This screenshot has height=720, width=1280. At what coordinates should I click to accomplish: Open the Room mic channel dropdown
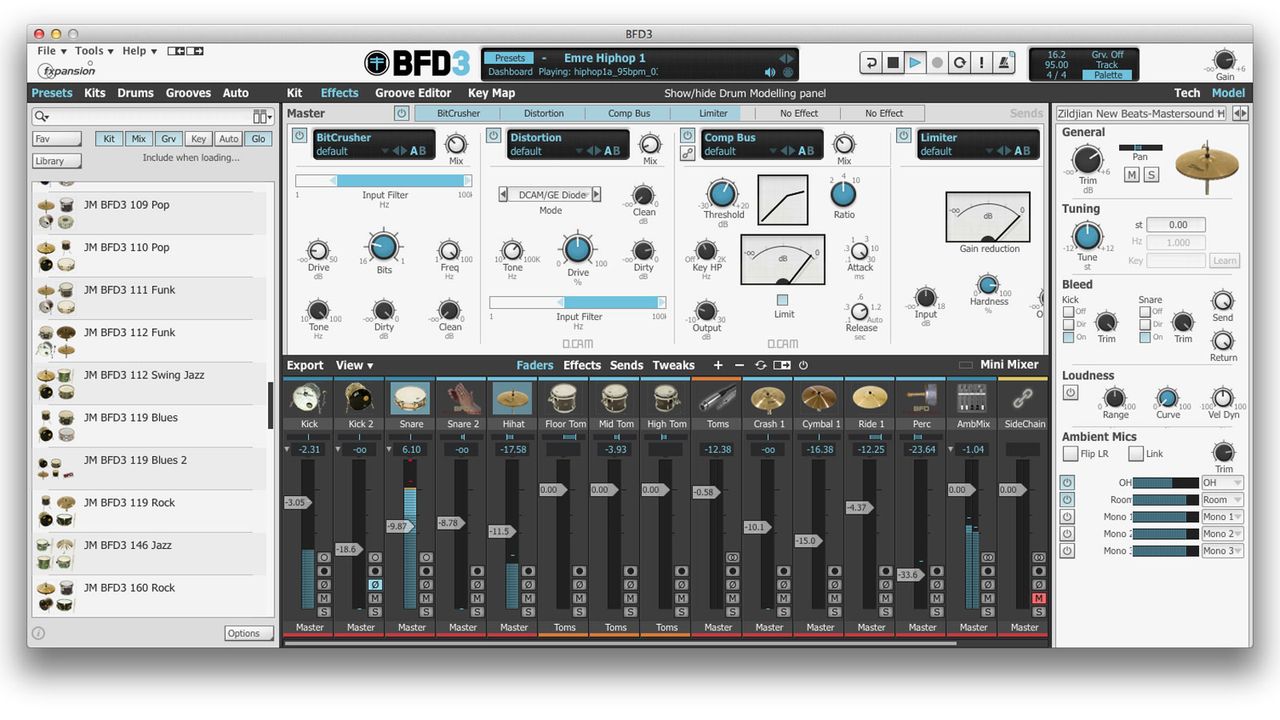point(1222,500)
